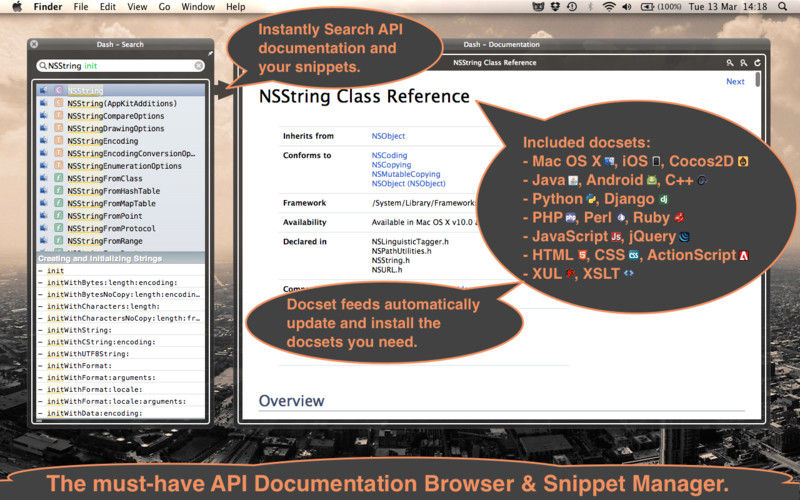Select the initWithFormat:locale: method

click(121, 389)
